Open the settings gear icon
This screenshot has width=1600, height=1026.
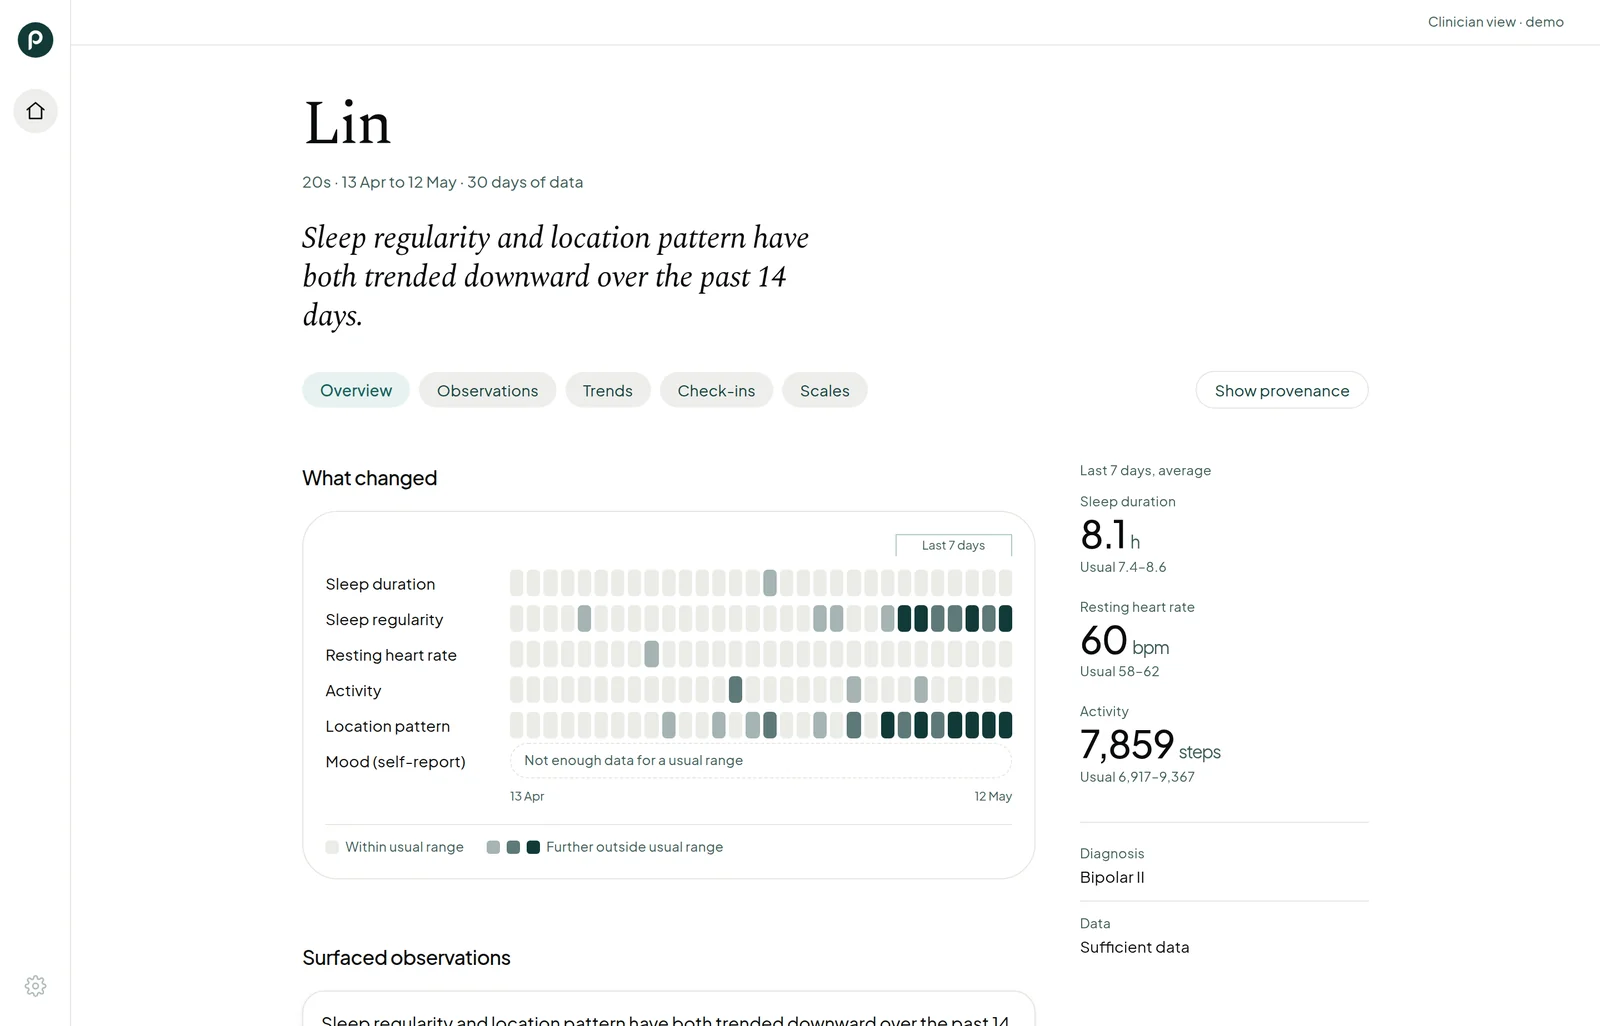[x=35, y=986]
